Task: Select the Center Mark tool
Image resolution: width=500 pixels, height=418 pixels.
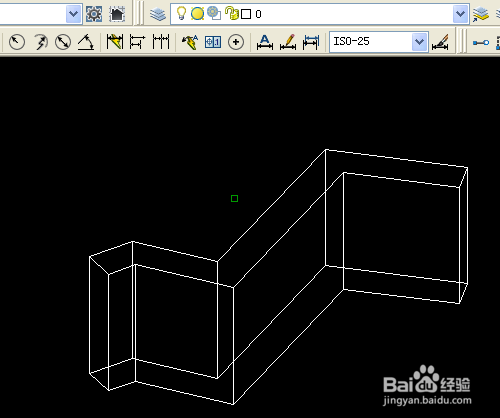Action: 236,42
